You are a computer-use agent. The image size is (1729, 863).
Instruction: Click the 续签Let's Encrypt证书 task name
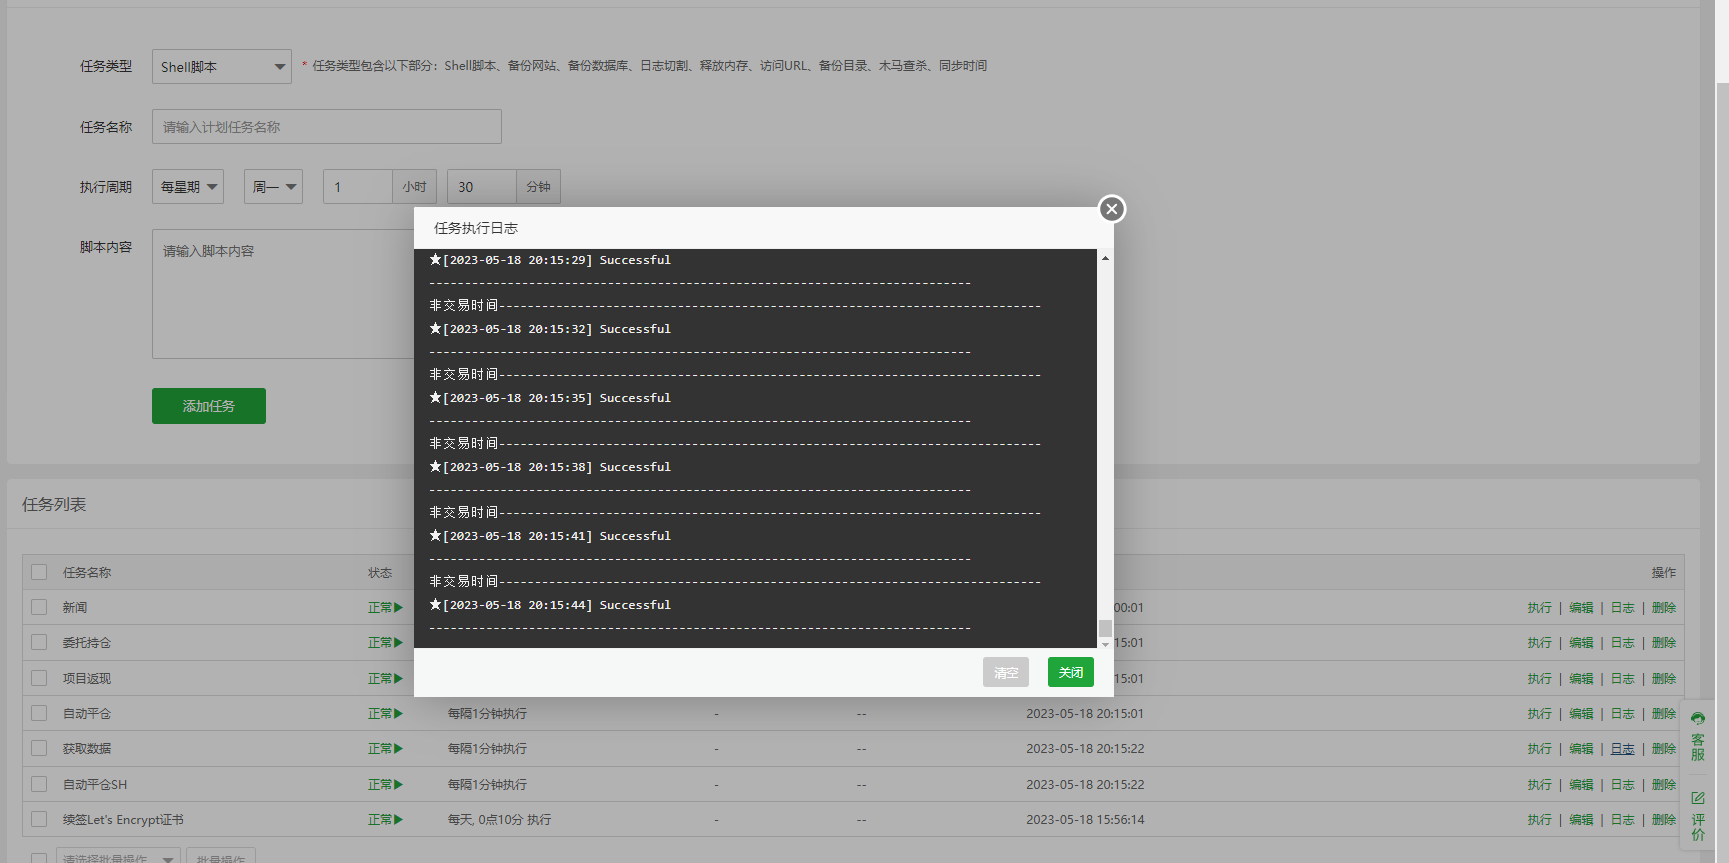click(123, 820)
